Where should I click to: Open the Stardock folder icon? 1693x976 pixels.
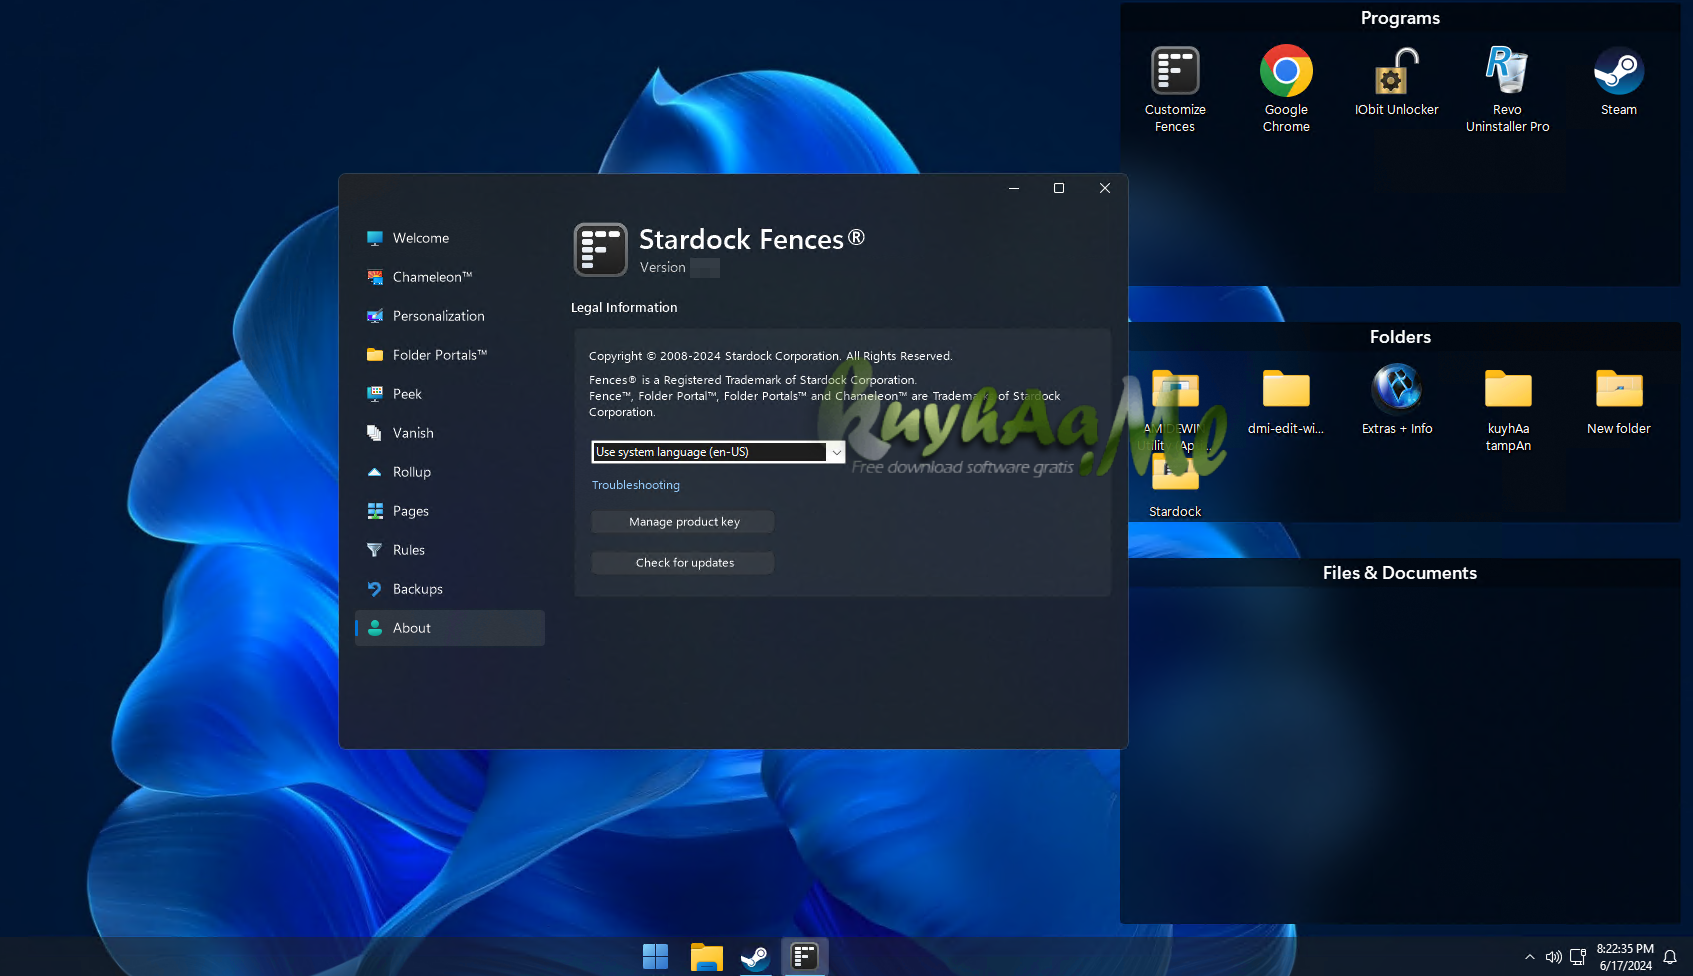[1175, 487]
